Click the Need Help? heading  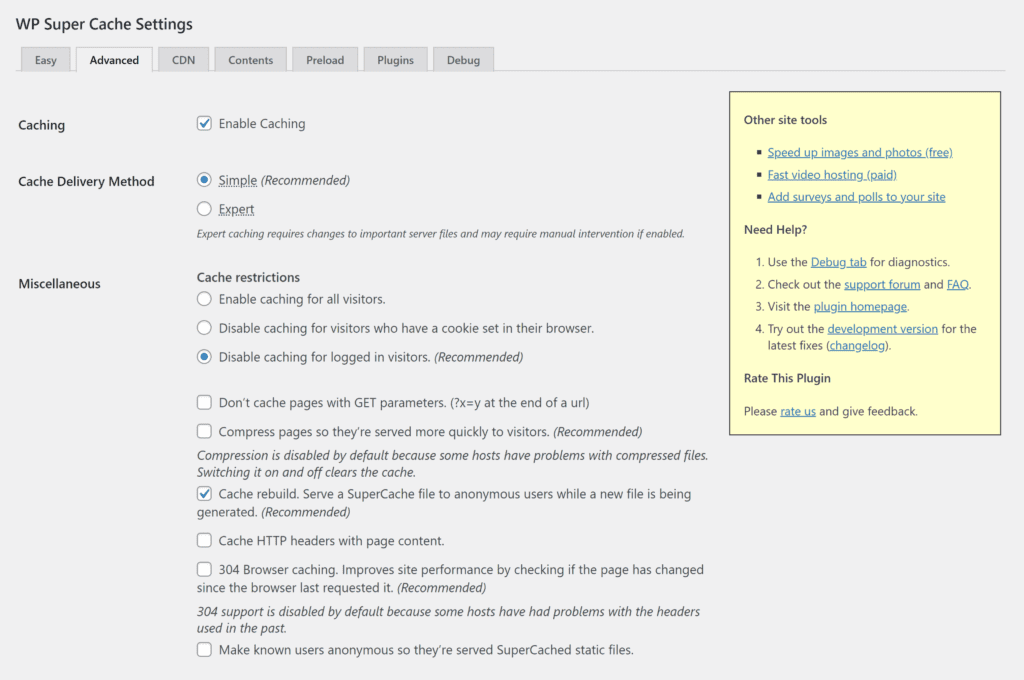point(775,229)
